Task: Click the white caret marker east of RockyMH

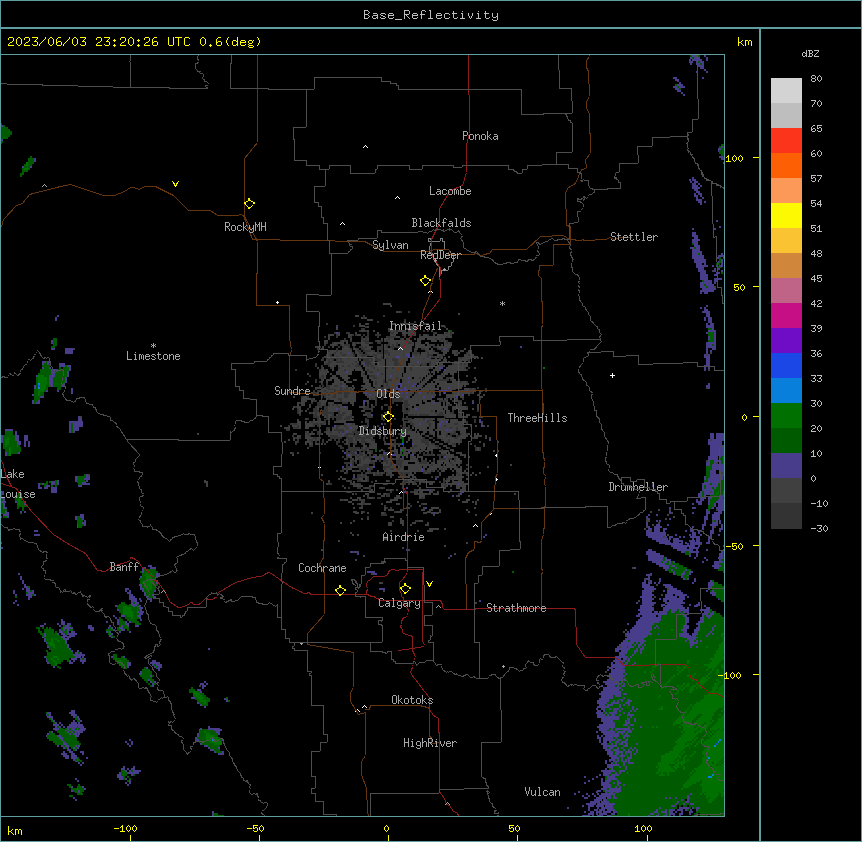Action: 342,224
